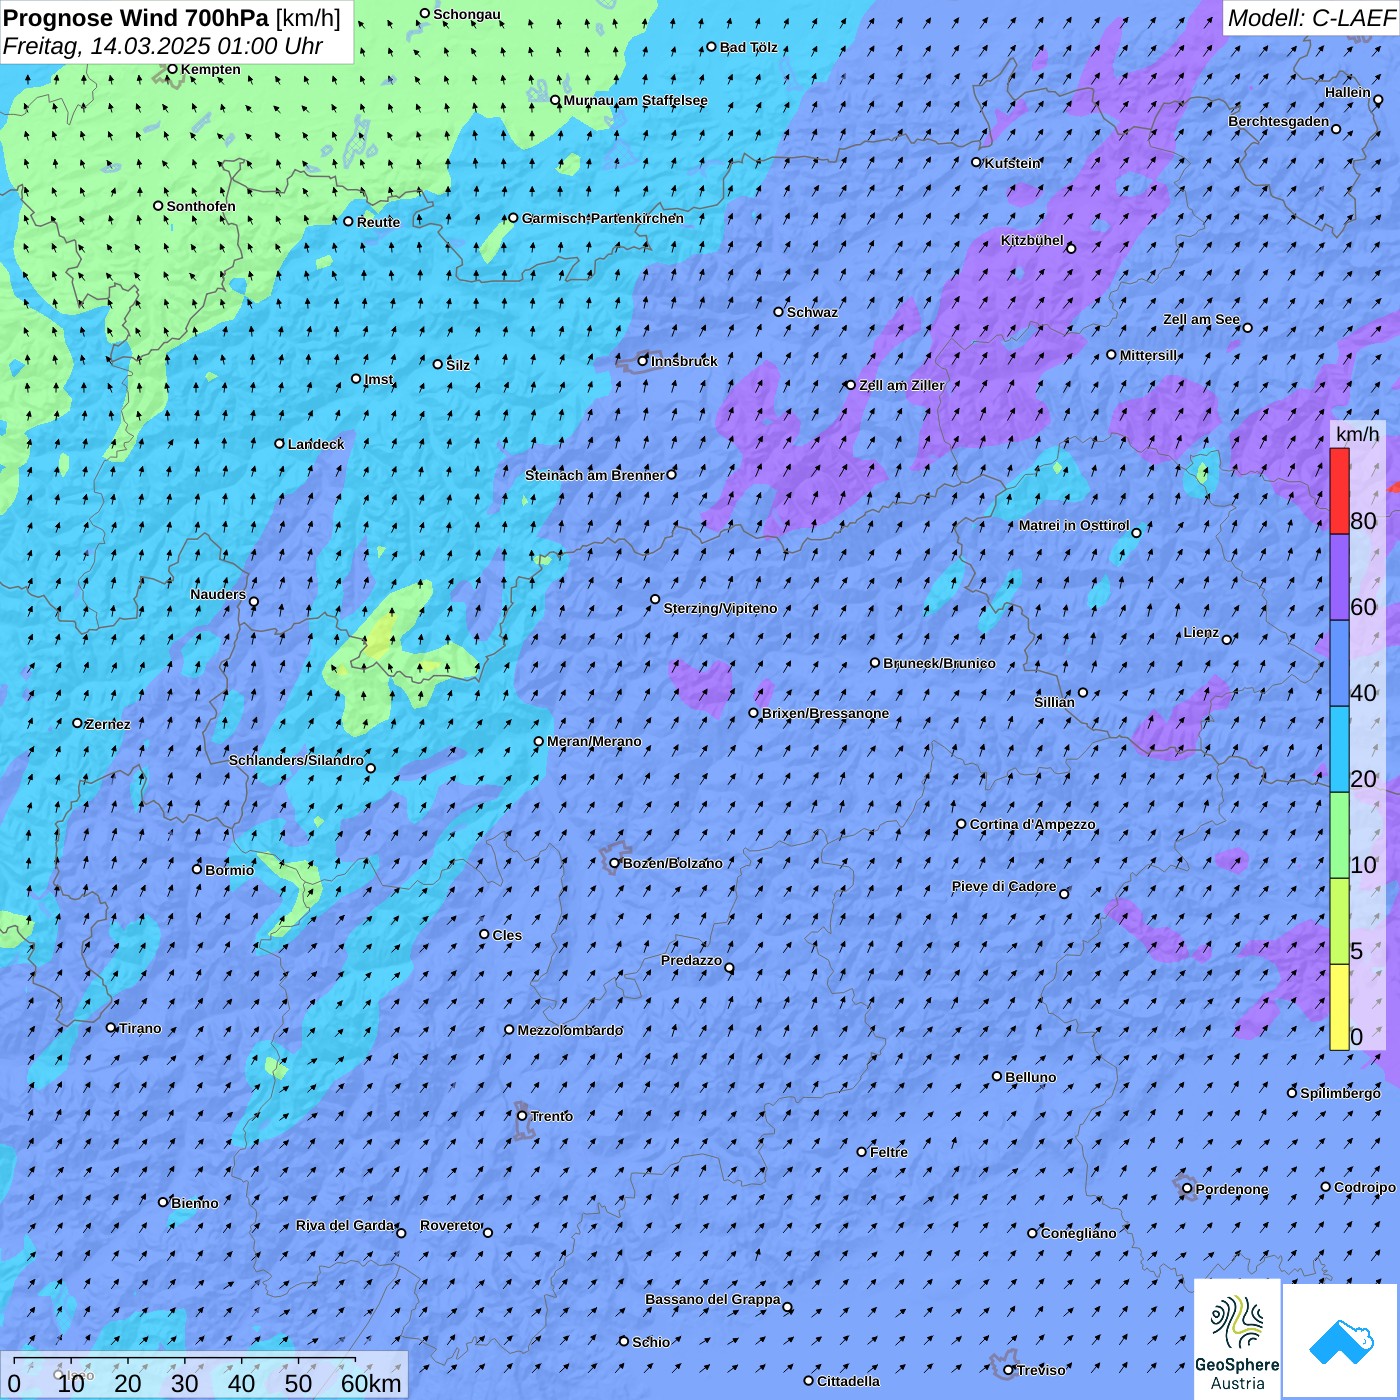Click the Zernez city label
This screenshot has width=1400, height=1400.
[x=108, y=724]
